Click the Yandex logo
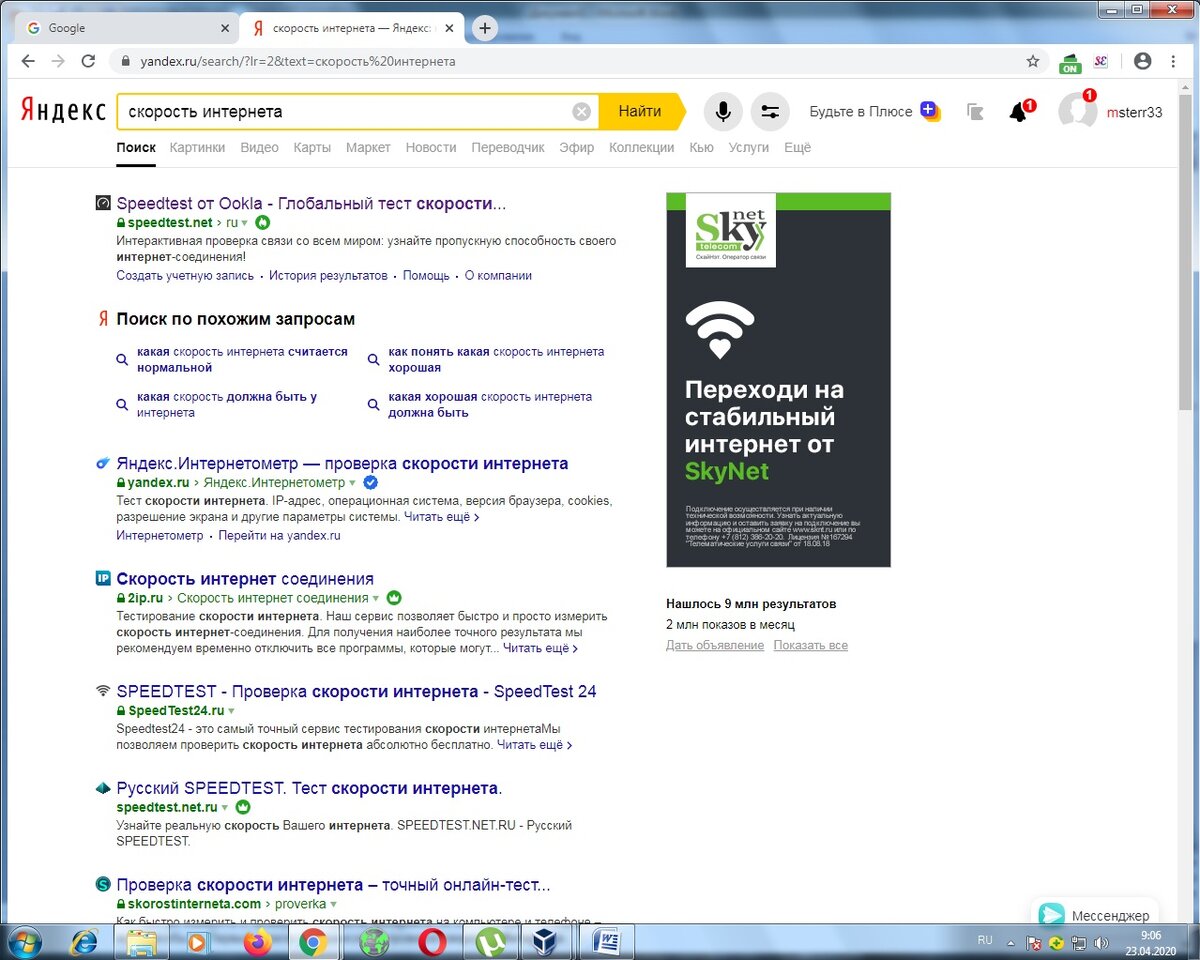The height and width of the screenshot is (960, 1200). point(63,111)
